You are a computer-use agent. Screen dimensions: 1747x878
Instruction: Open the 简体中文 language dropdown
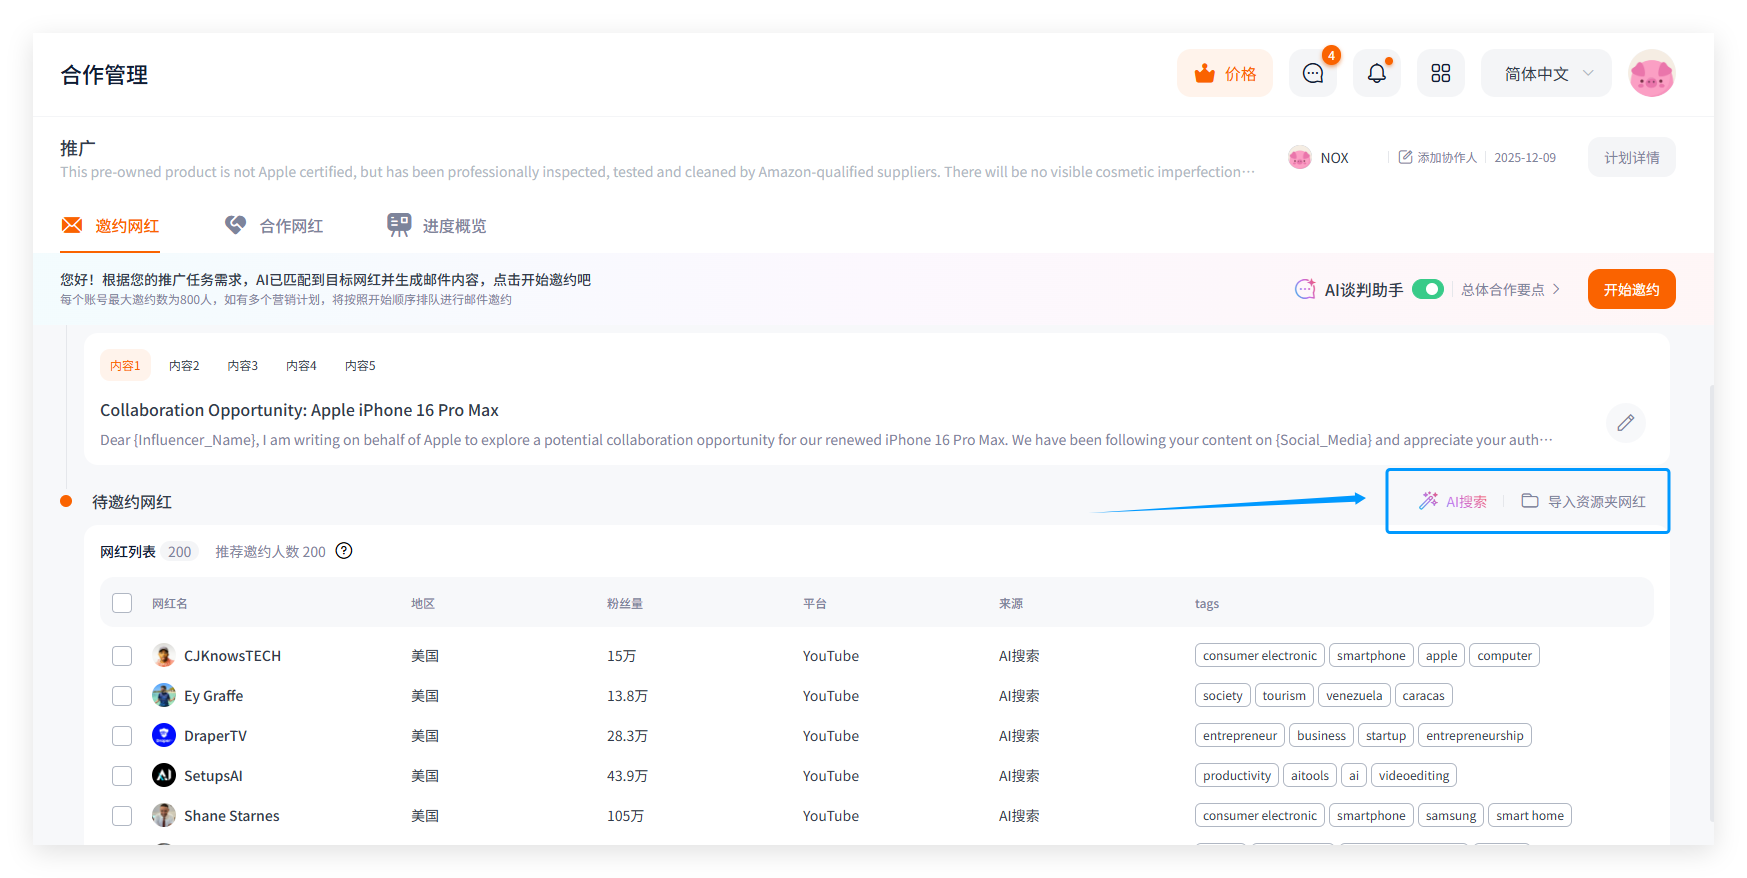(1546, 74)
